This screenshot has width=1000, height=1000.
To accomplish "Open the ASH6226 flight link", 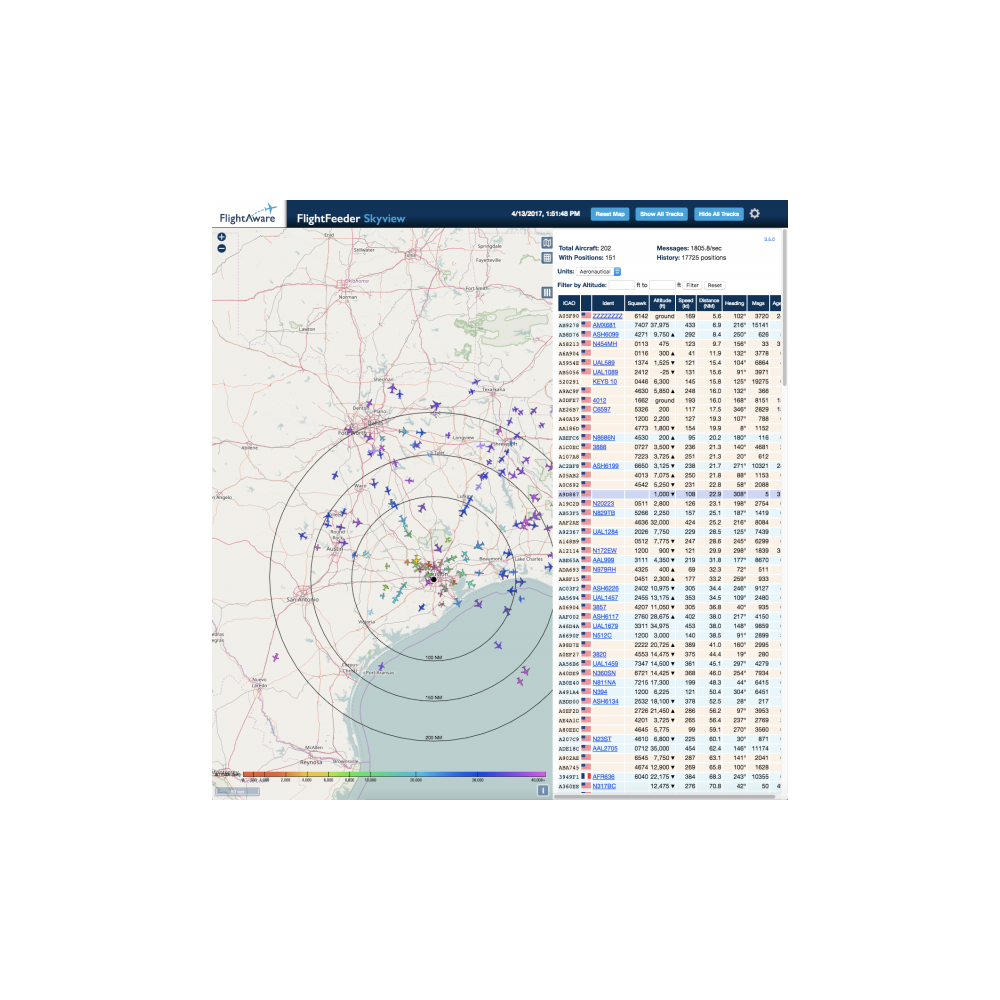I will point(605,588).
